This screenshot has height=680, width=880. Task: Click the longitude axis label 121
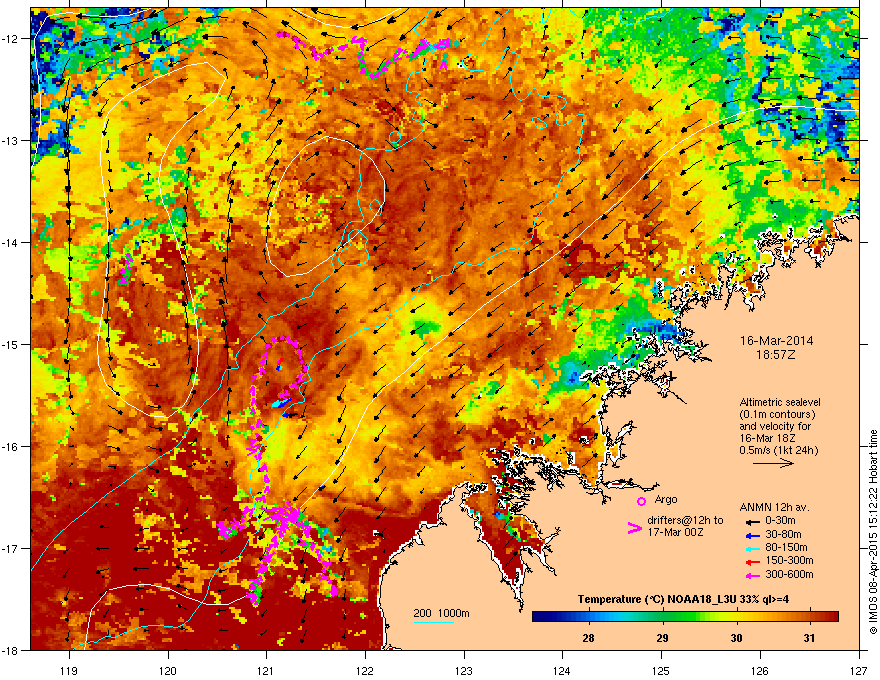point(266,670)
